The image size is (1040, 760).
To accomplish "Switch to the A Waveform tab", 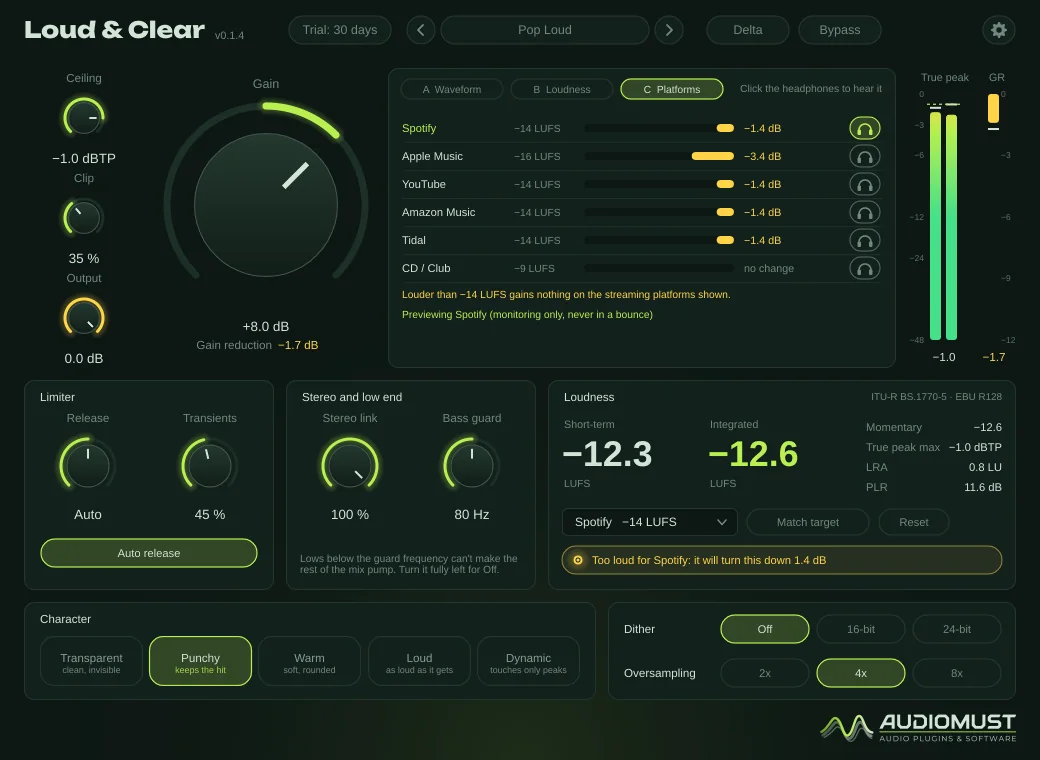I will pos(452,89).
